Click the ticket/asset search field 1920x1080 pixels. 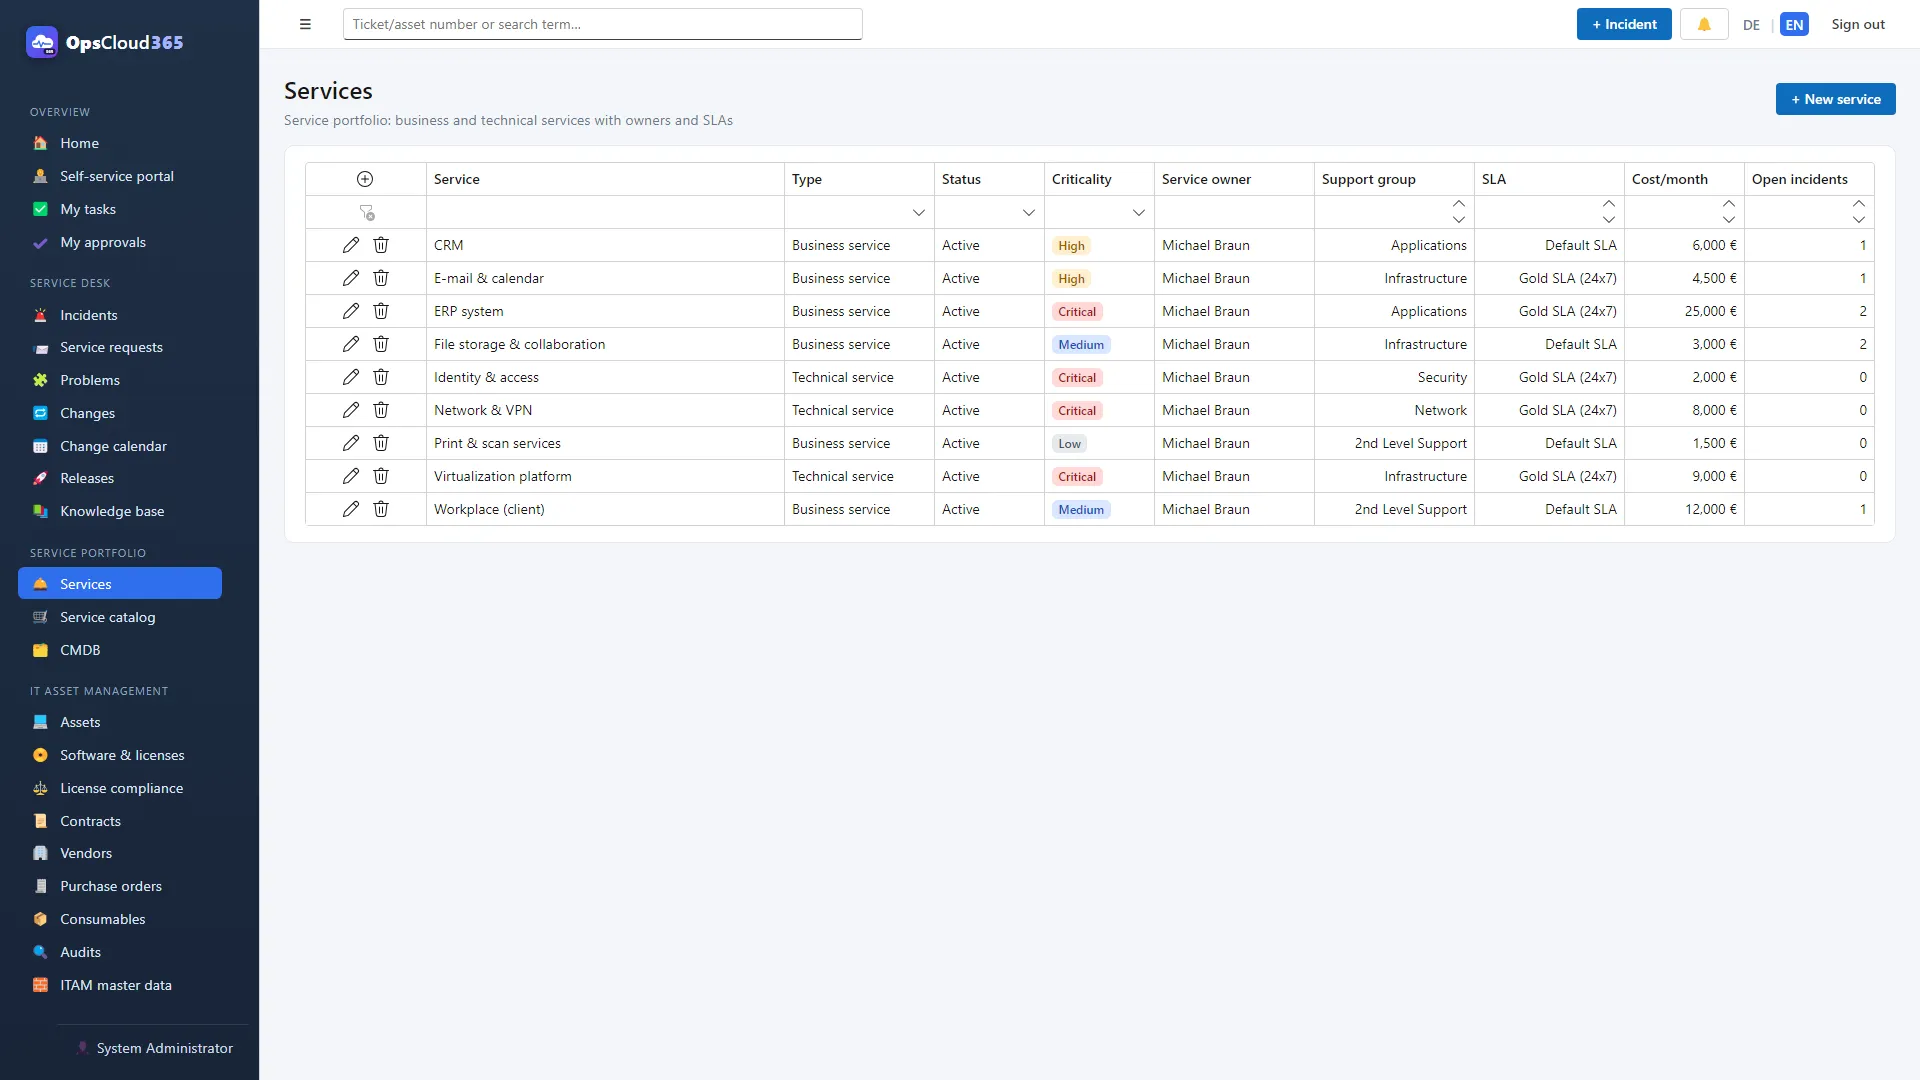602,24
